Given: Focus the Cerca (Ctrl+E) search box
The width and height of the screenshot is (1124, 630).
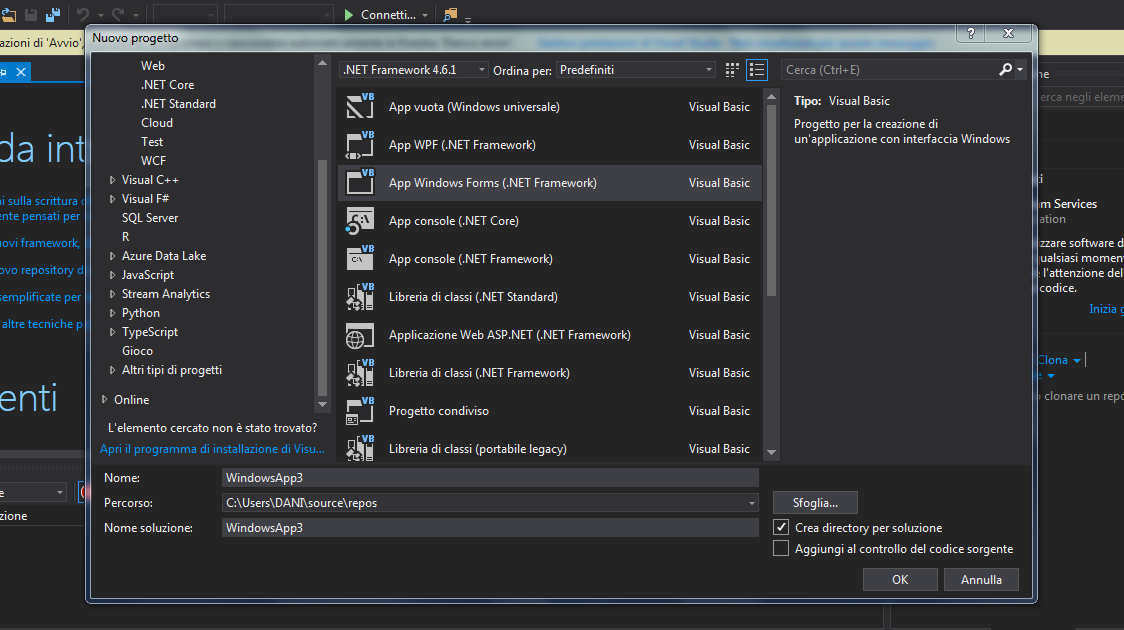Looking at the screenshot, I should click(x=889, y=70).
